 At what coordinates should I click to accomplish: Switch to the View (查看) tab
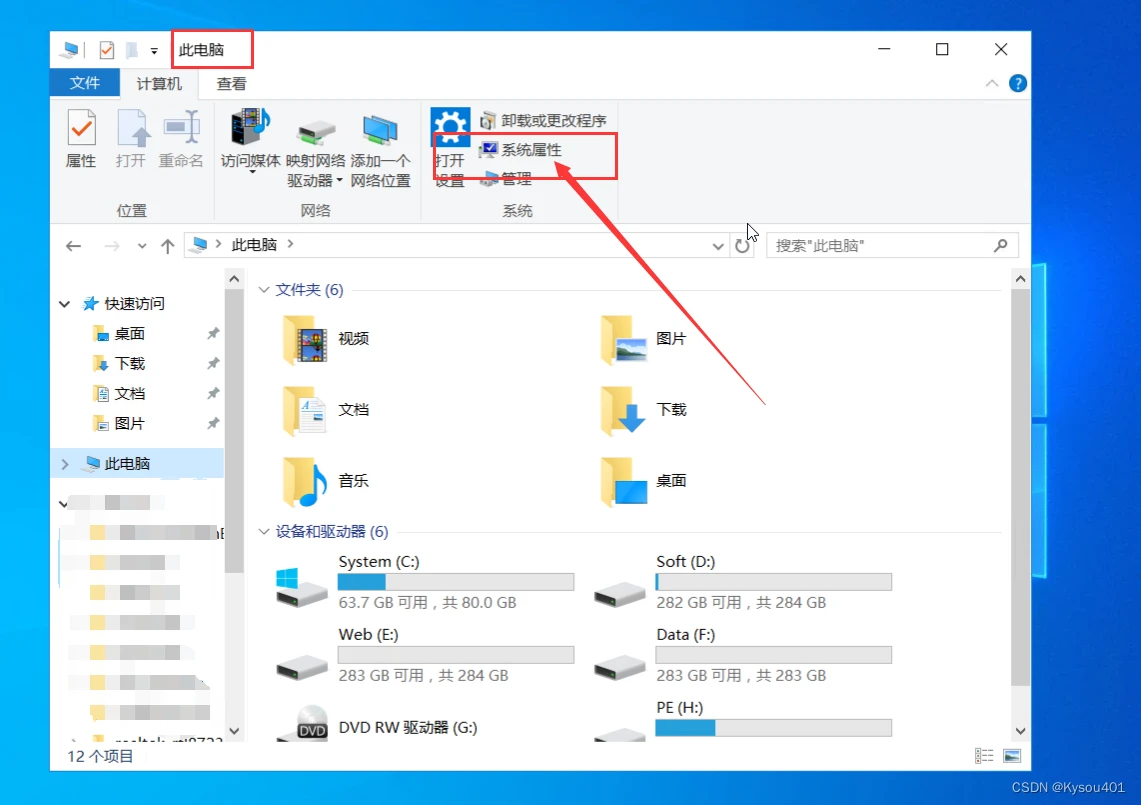coord(231,83)
